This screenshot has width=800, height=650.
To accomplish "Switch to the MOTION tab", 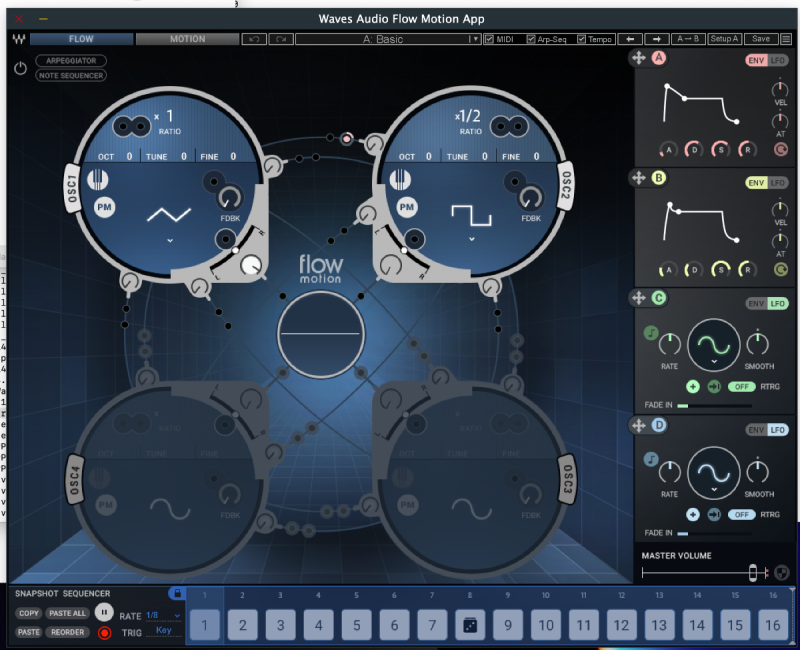I will (x=187, y=39).
